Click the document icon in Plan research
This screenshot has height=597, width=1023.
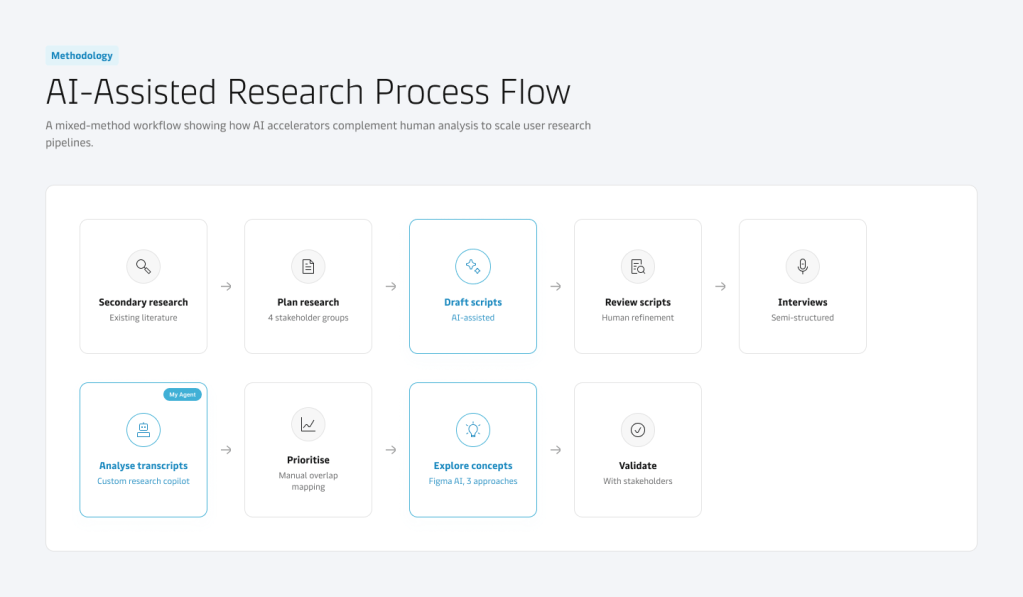(308, 266)
